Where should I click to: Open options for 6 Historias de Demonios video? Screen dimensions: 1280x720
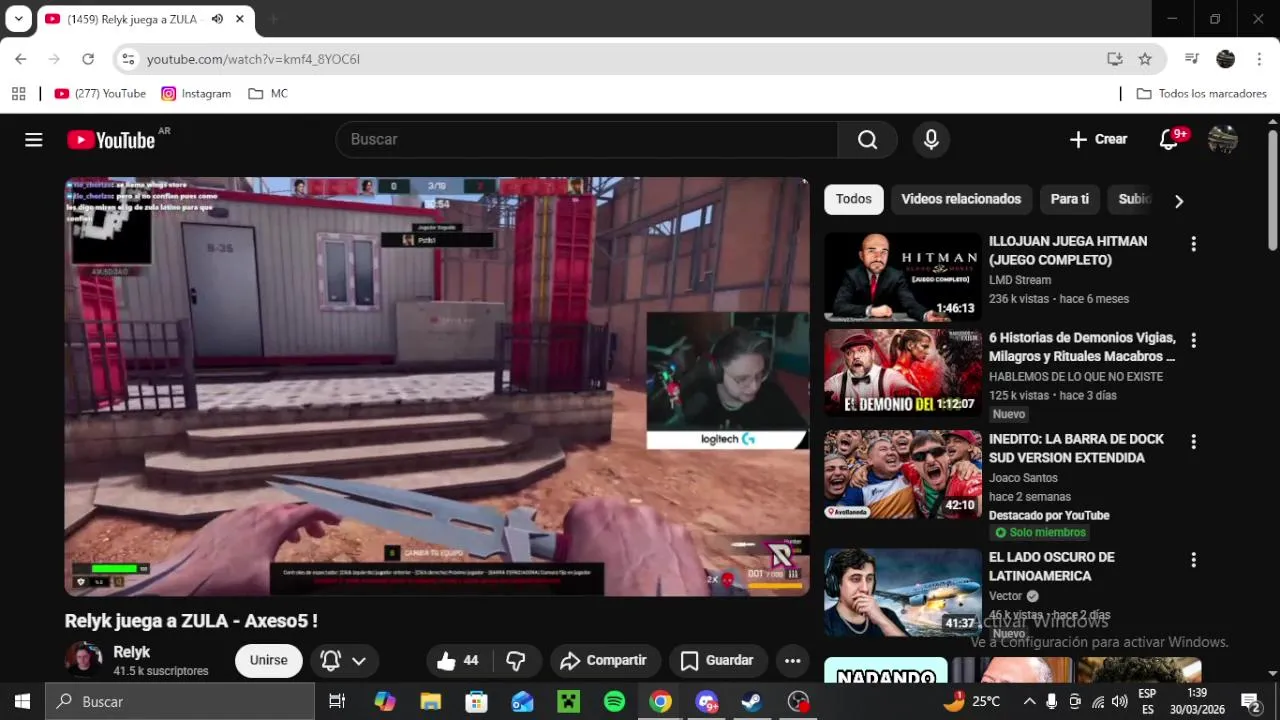pos(1193,340)
